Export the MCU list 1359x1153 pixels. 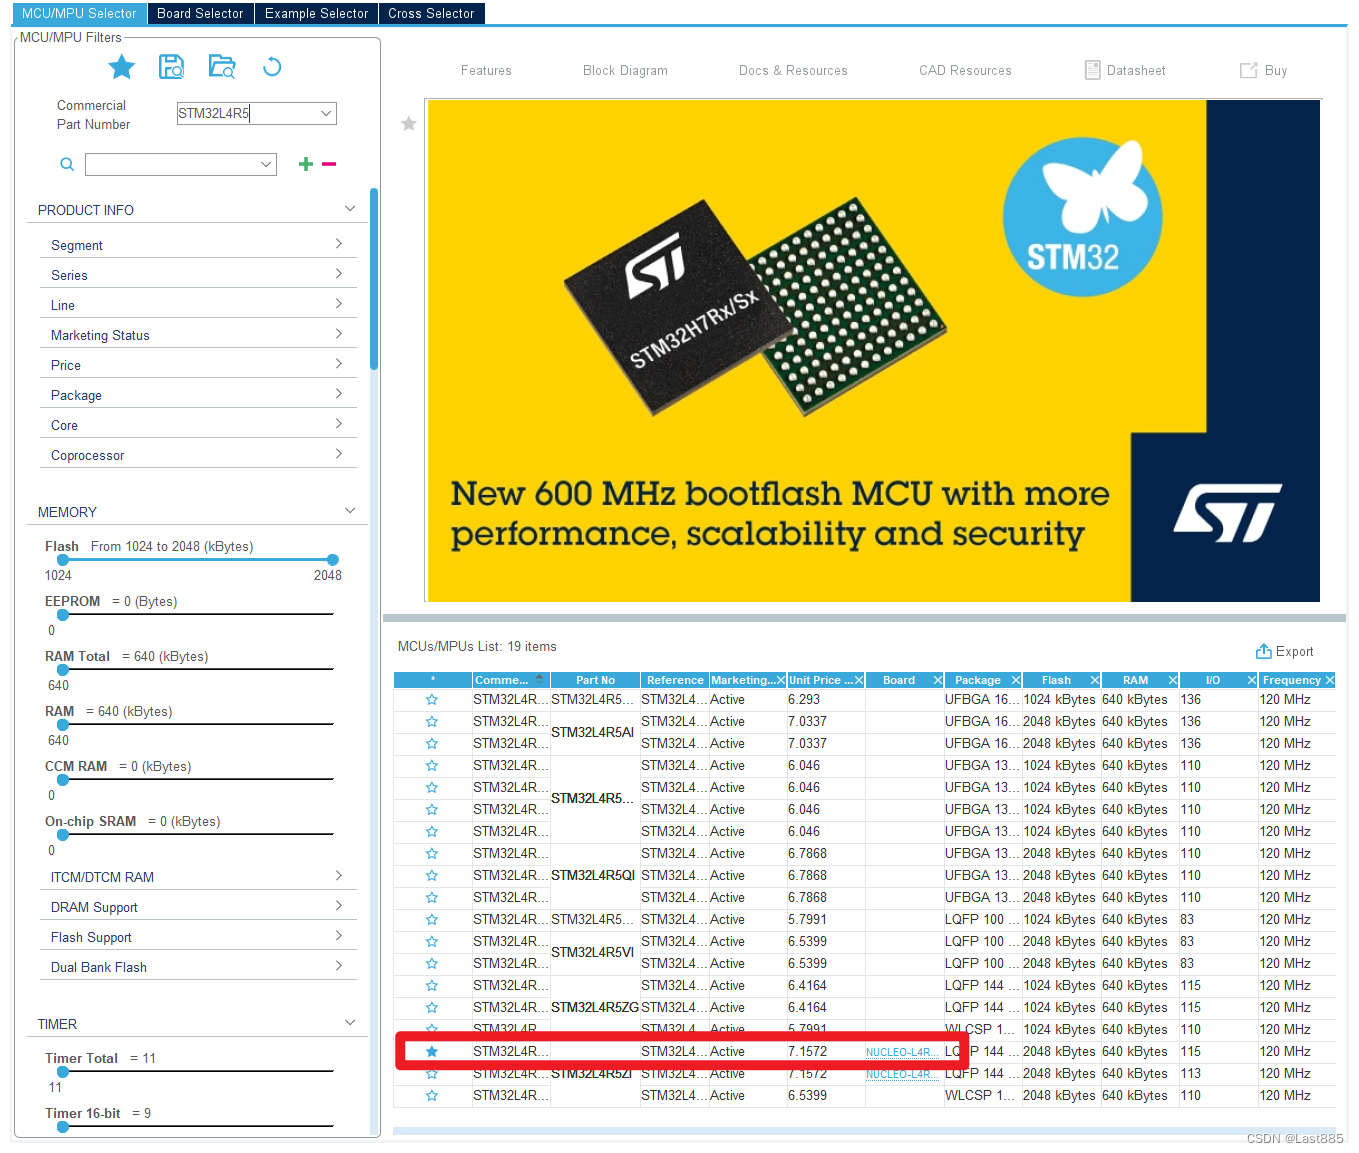[x=1285, y=651]
